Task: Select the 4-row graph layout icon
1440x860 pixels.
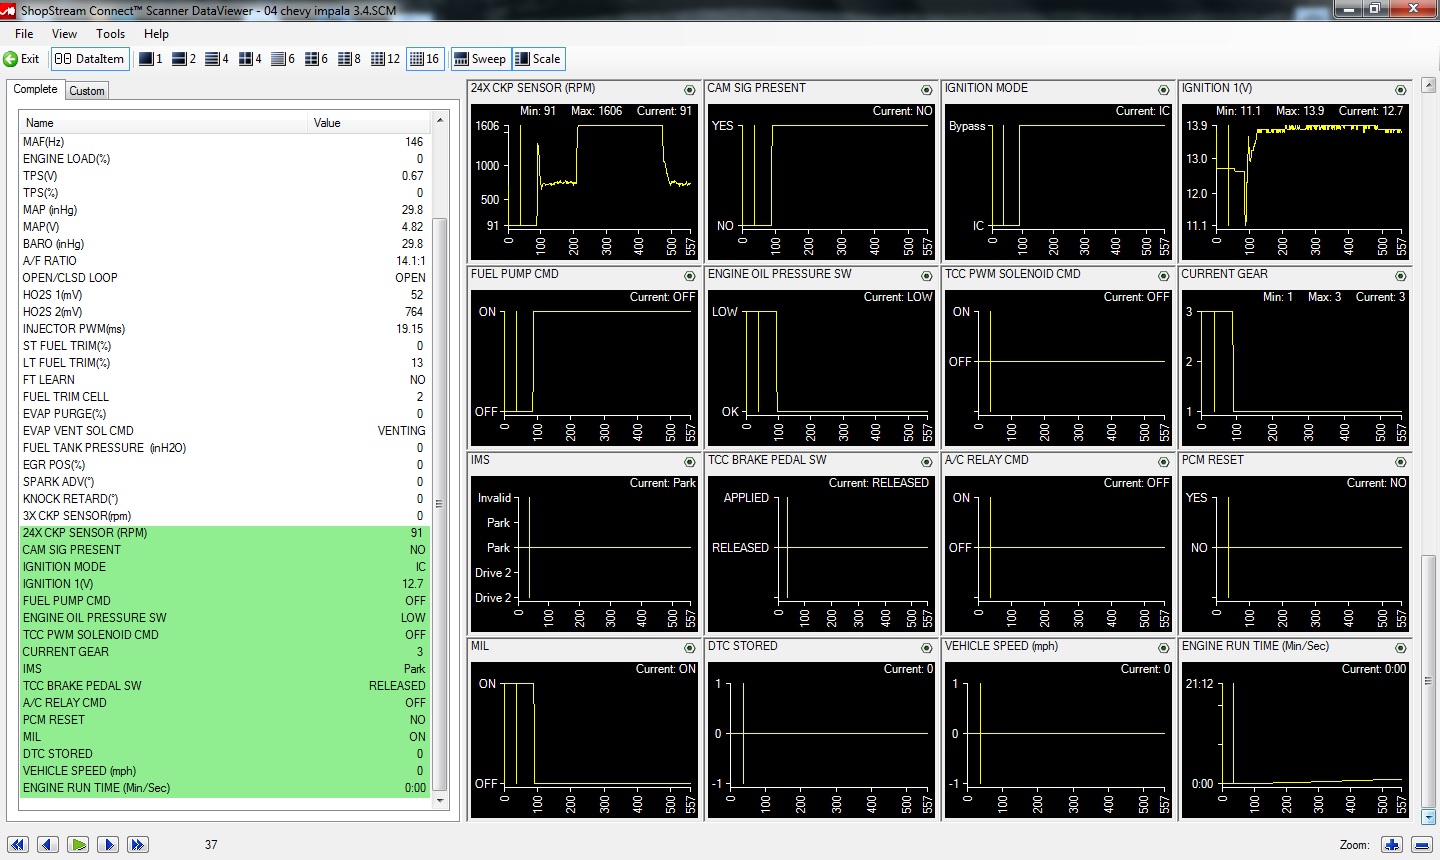Action: click(216, 59)
